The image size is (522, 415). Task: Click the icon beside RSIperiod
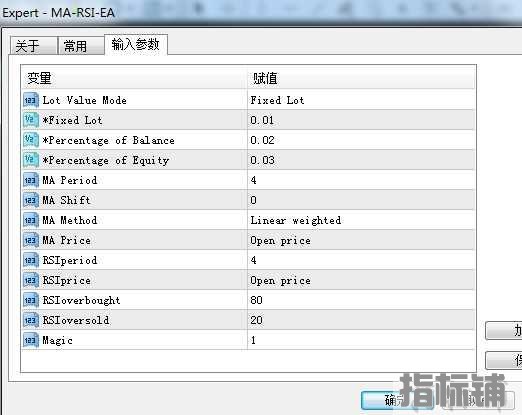coord(31,260)
